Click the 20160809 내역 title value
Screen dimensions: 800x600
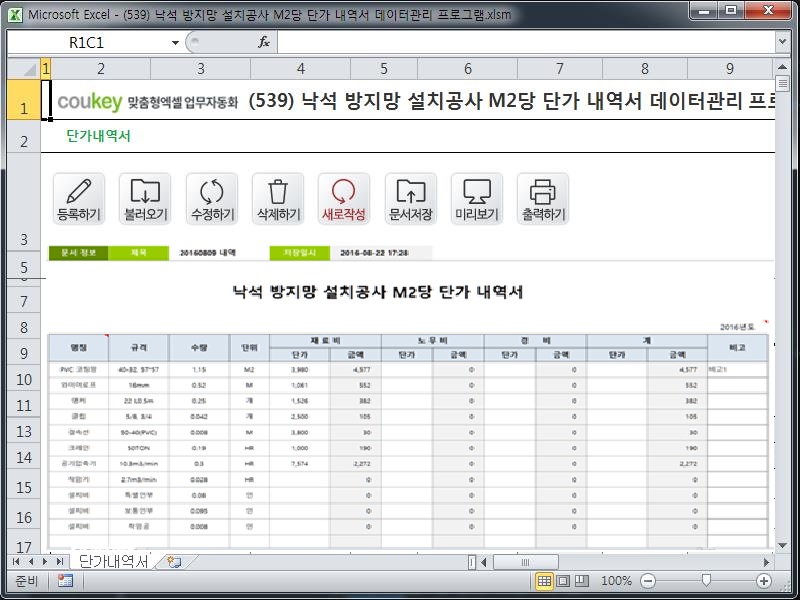click(208, 253)
